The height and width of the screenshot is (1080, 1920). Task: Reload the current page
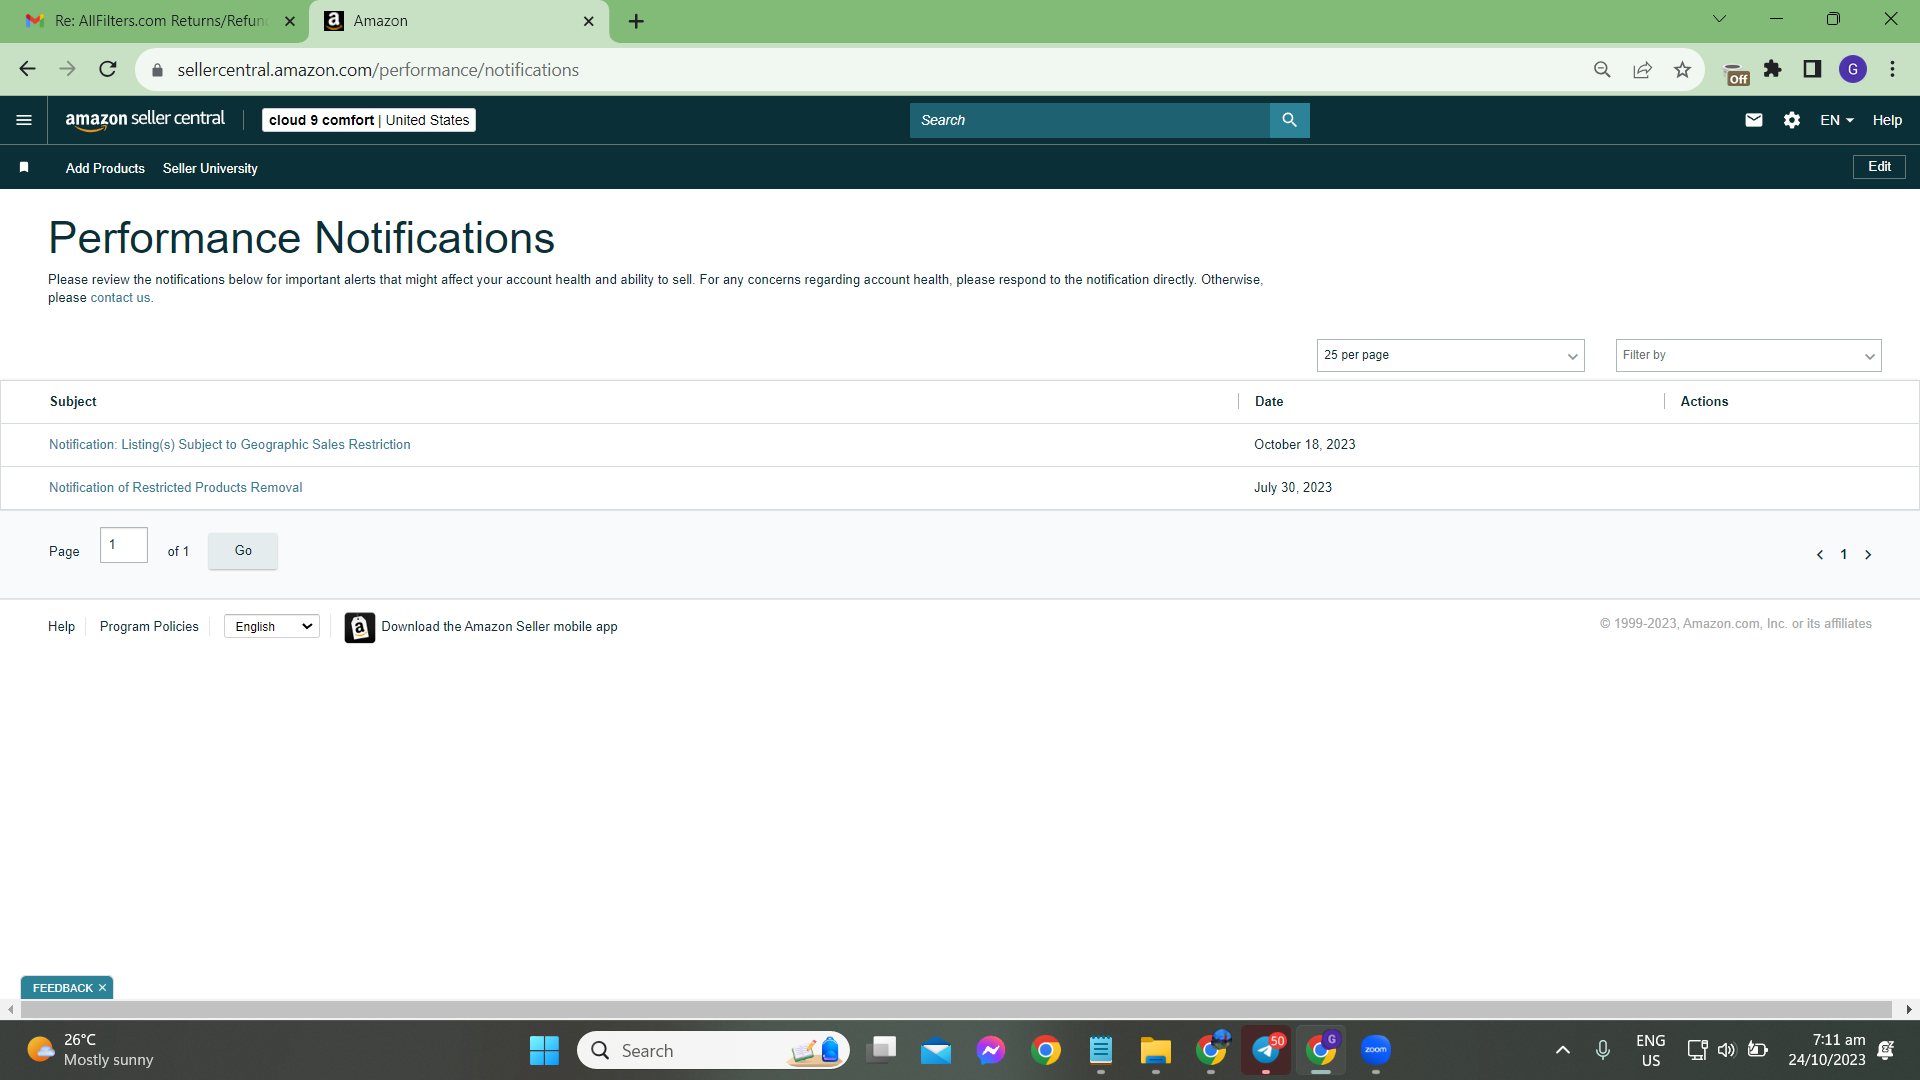tap(108, 69)
